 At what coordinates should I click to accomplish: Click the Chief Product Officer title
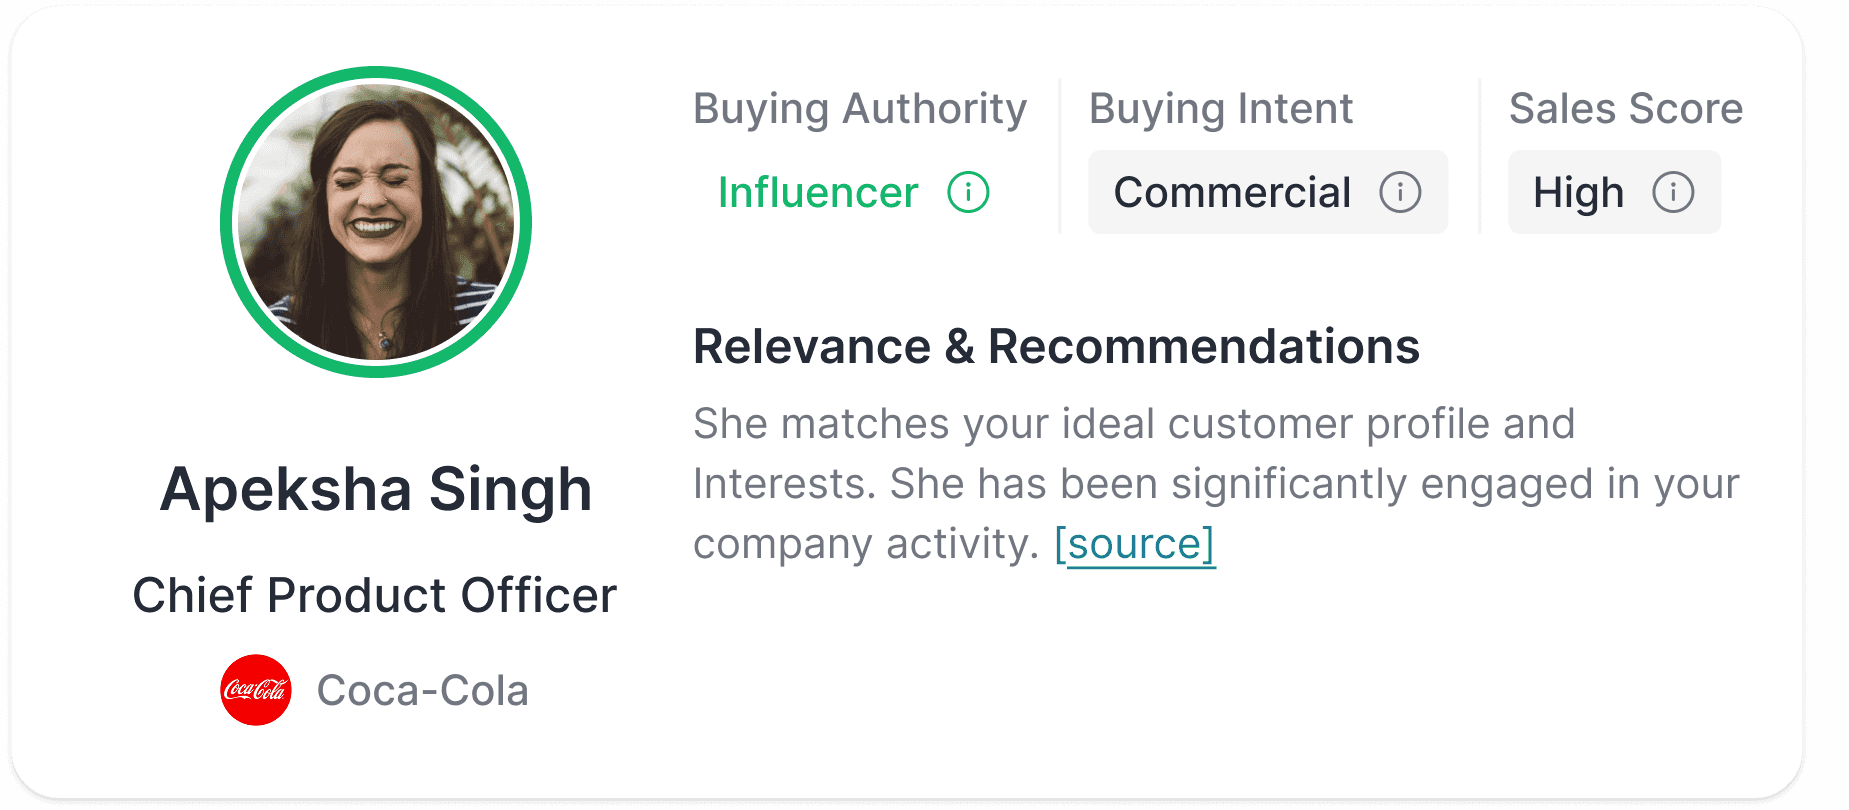pos(375,595)
